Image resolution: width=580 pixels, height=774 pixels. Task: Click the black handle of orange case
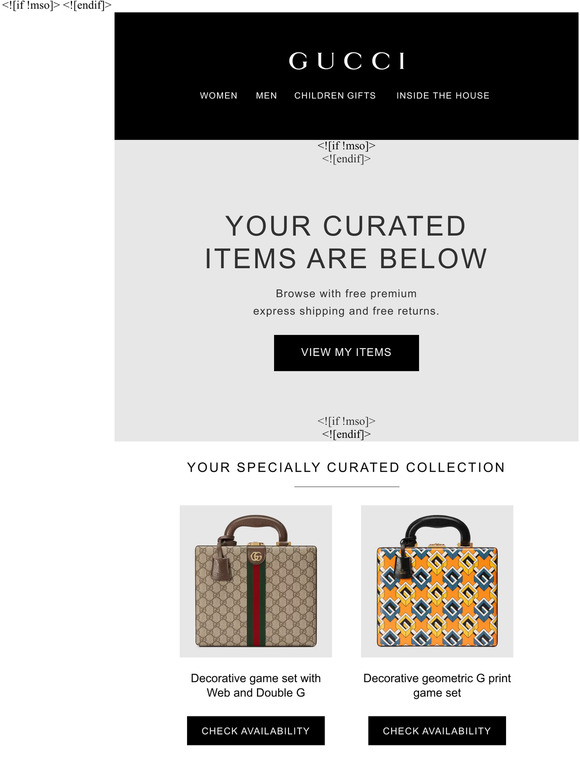[x=437, y=528]
